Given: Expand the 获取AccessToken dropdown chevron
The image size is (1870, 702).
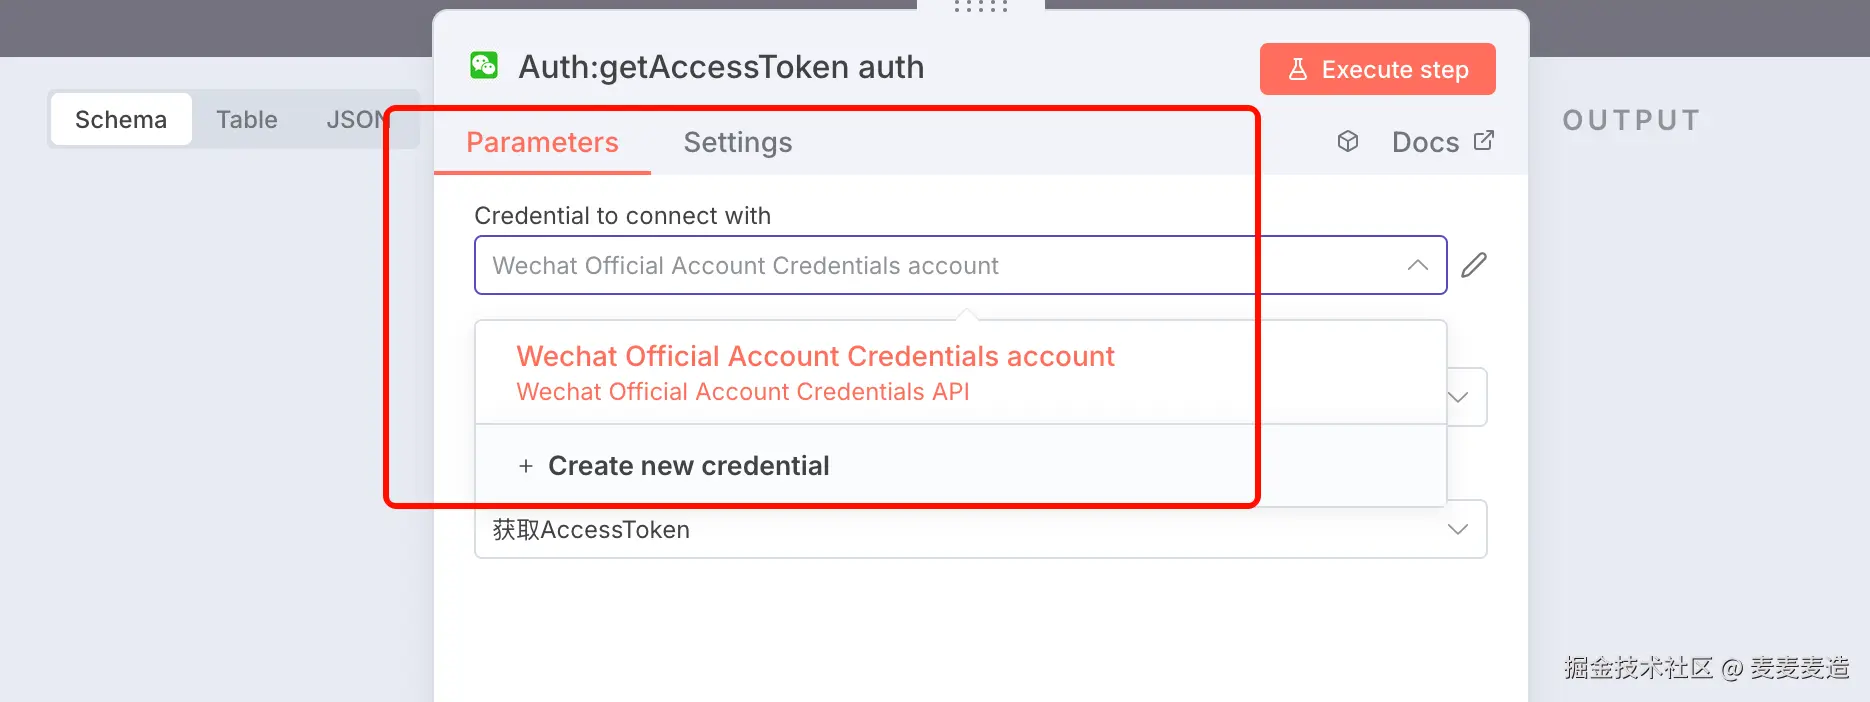Looking at the screenshot, I should [1457, 529].
